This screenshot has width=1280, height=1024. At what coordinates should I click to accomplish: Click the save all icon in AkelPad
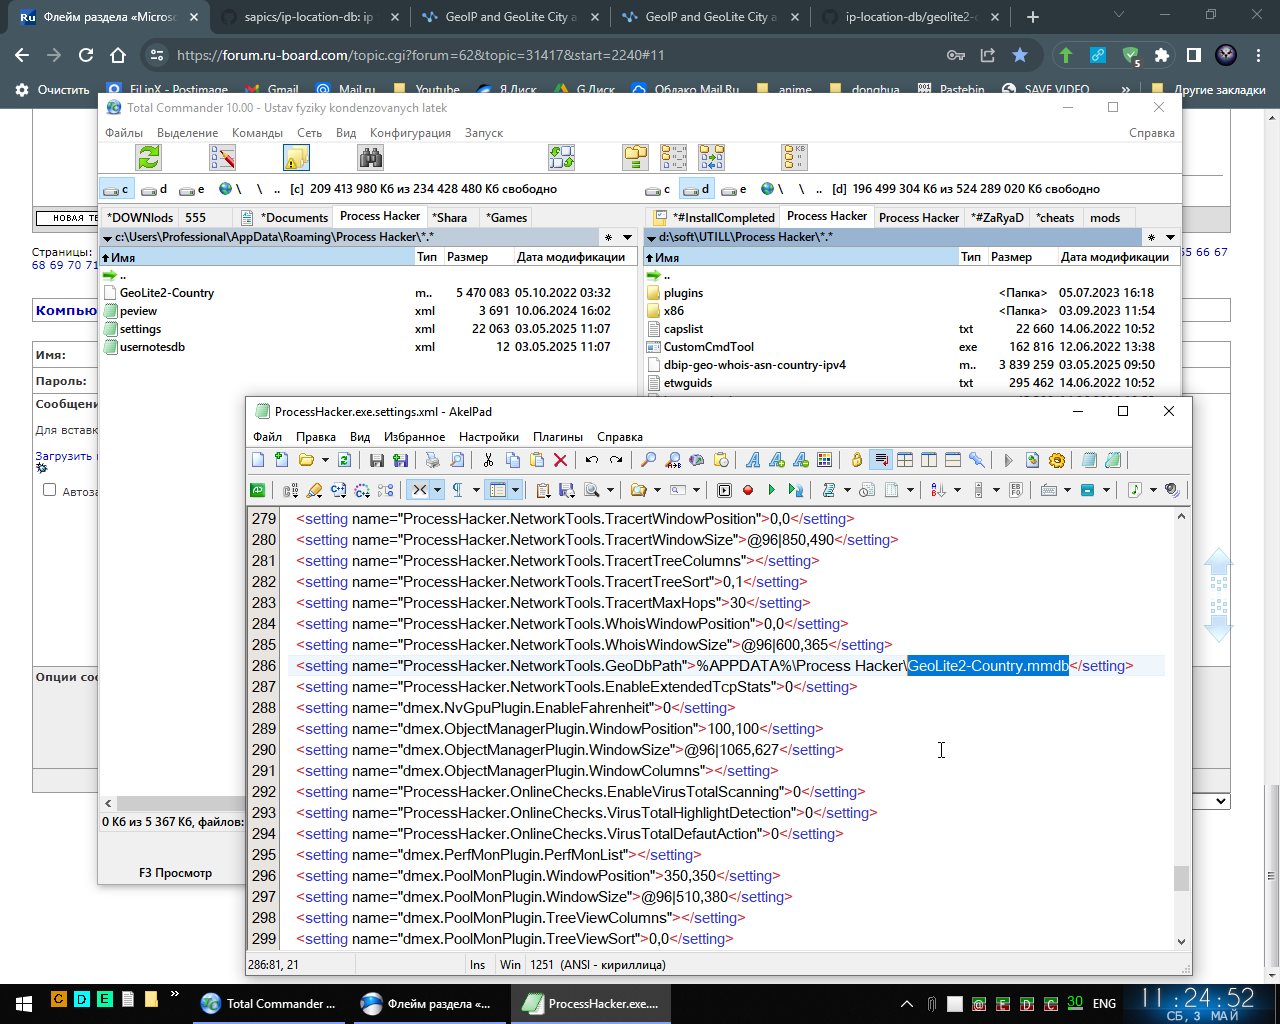click(x=401, y=460)
